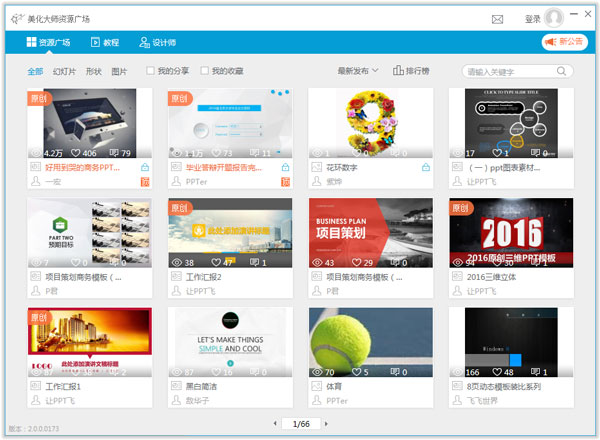600x440 pixels.
Task: Filter by 形状 category
Action: 94,72
